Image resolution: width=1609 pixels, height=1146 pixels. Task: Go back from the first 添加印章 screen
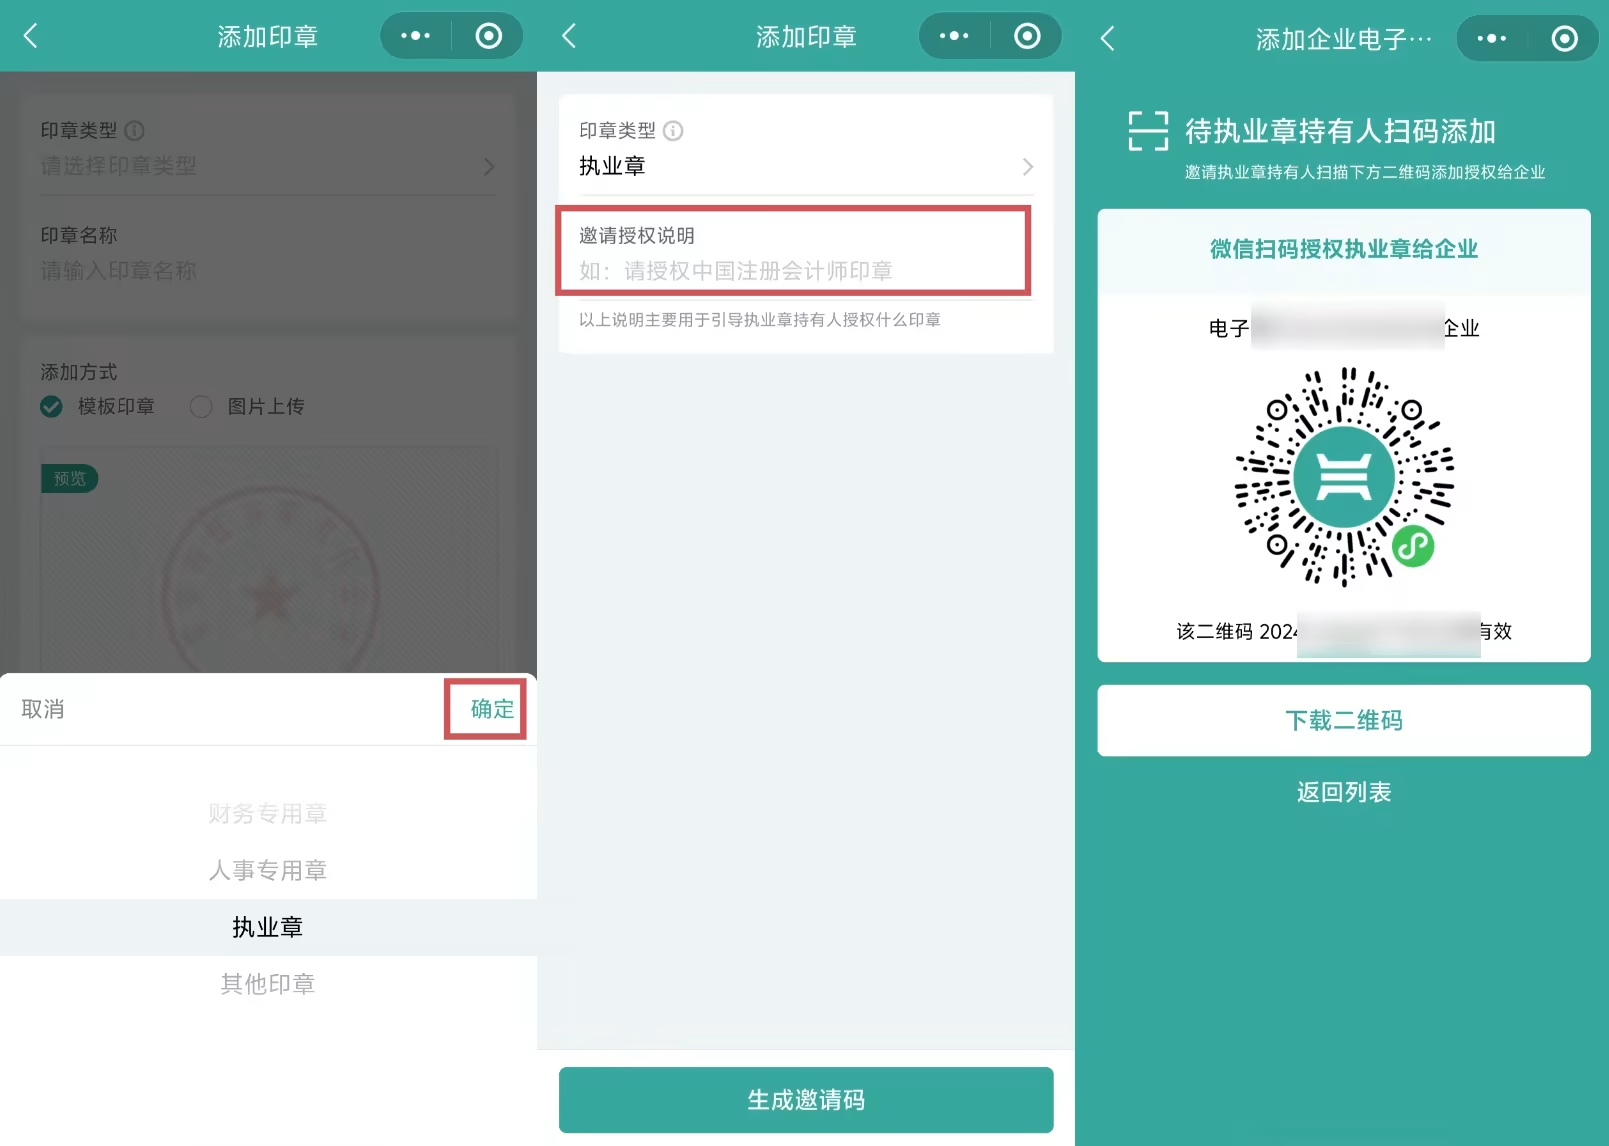pos(31,37)
